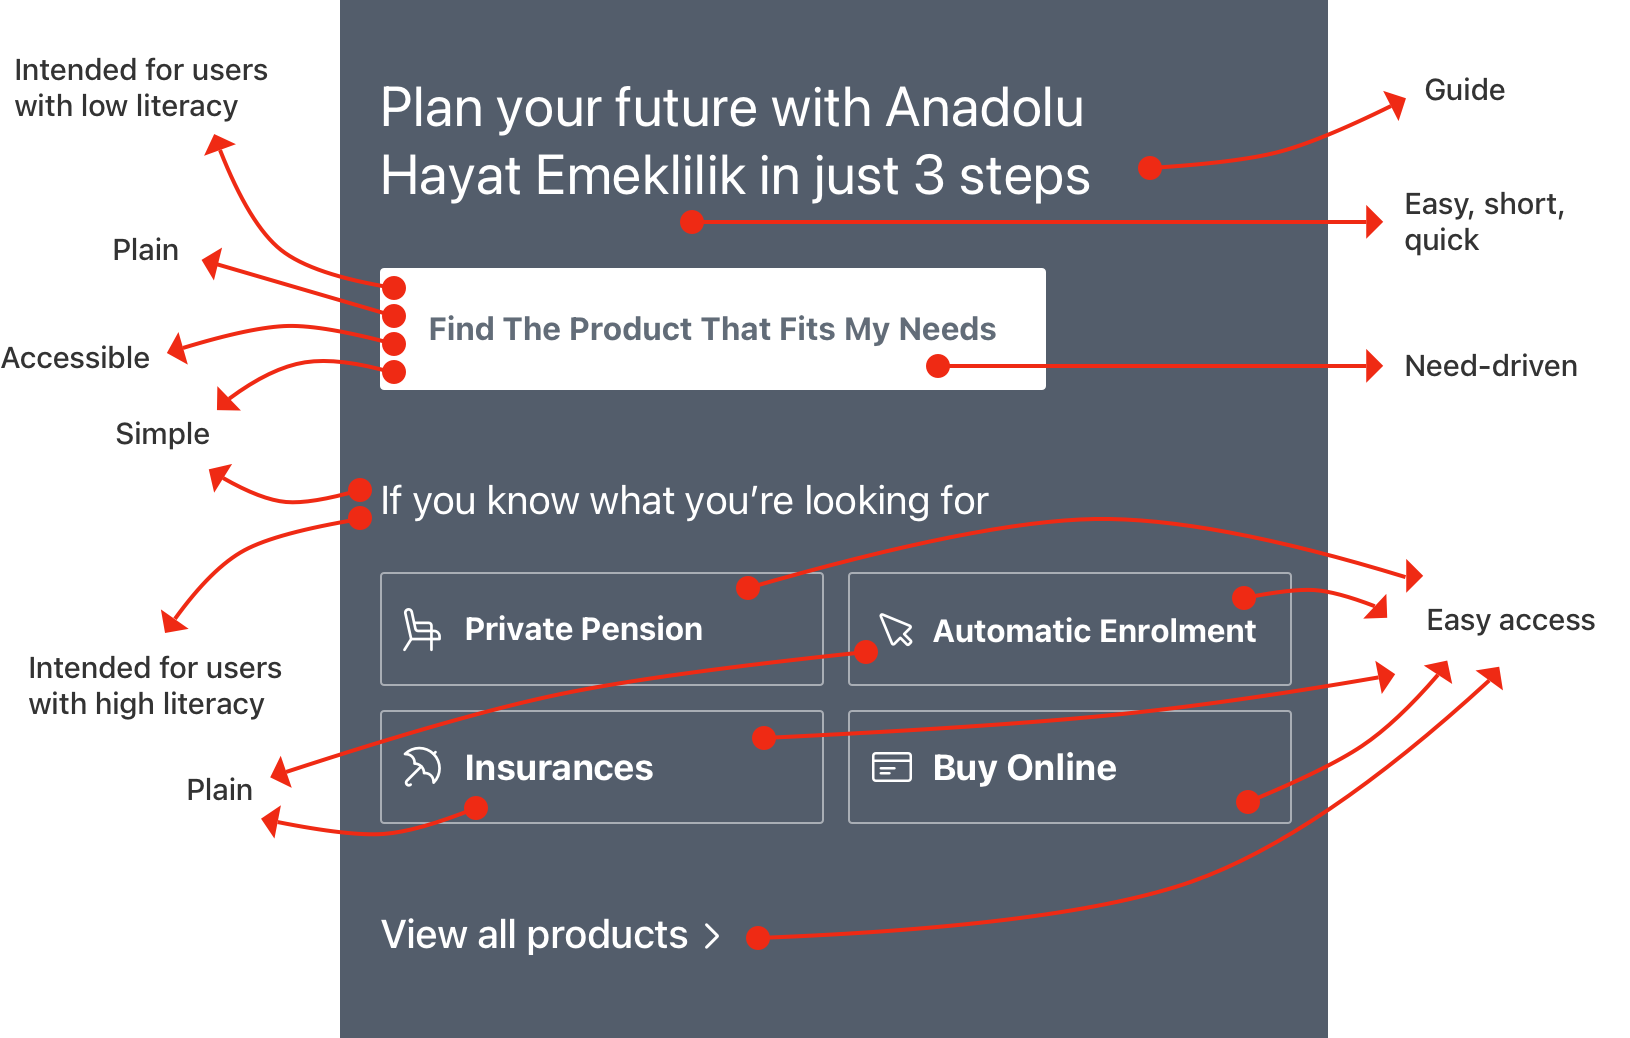
Task: Click the 'If you know what you're looking for' text
Action: point(684,501)
